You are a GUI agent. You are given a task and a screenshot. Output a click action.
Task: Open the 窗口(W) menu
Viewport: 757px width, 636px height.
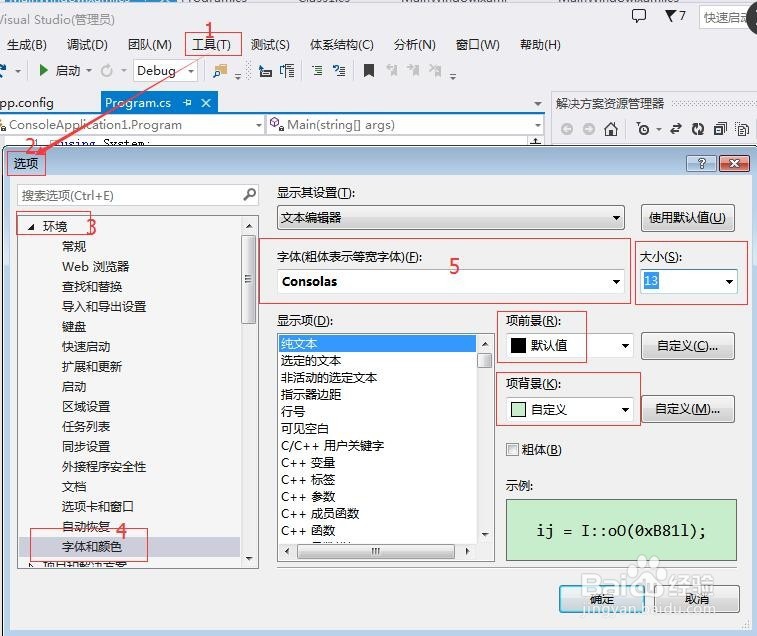click(477, 45)
